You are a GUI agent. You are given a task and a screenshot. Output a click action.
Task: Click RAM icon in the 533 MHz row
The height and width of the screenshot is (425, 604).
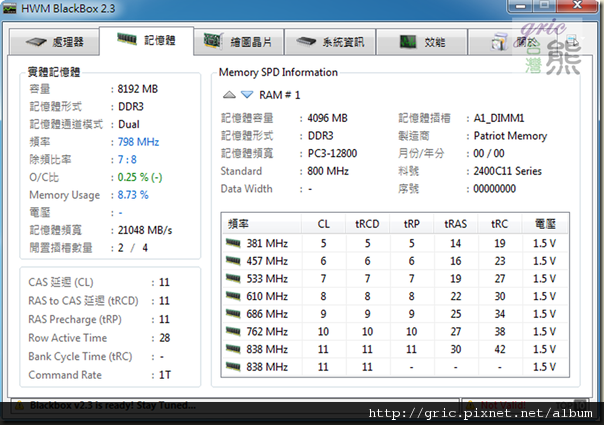pyautogui.click(x=233, y=278)
